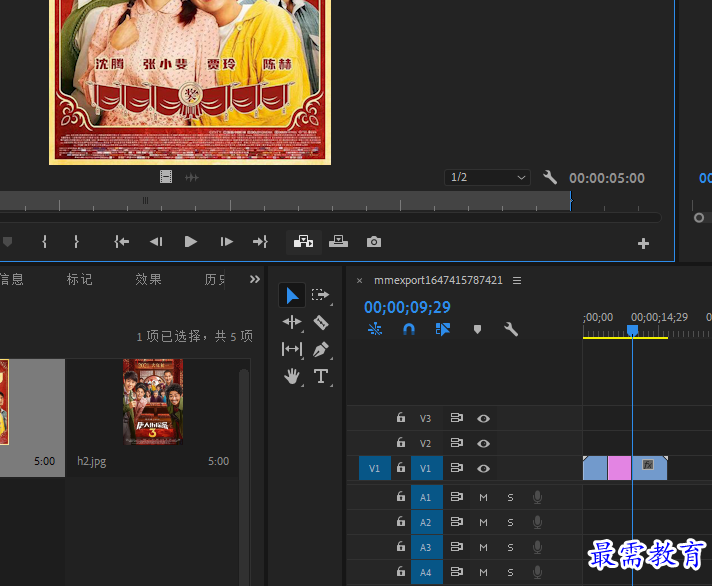Step forward one frame
712x586 pixels.
click(x=226, y=242)
